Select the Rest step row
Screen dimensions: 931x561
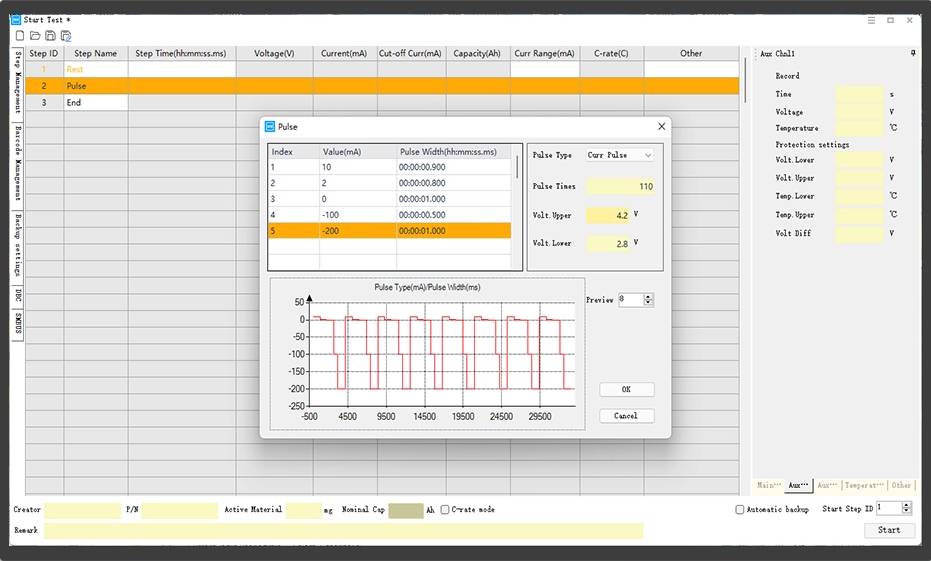(x=382, y=69)
